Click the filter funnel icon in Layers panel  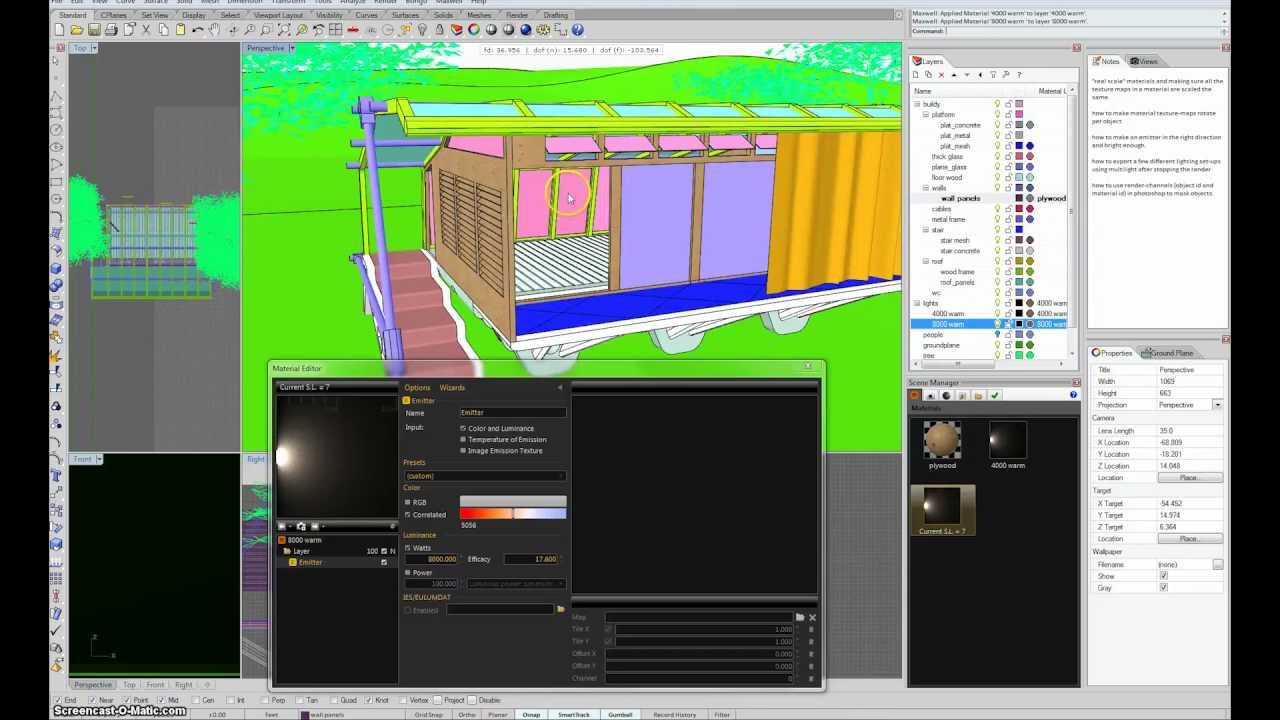pyautogui.click(x=993, y=75)
